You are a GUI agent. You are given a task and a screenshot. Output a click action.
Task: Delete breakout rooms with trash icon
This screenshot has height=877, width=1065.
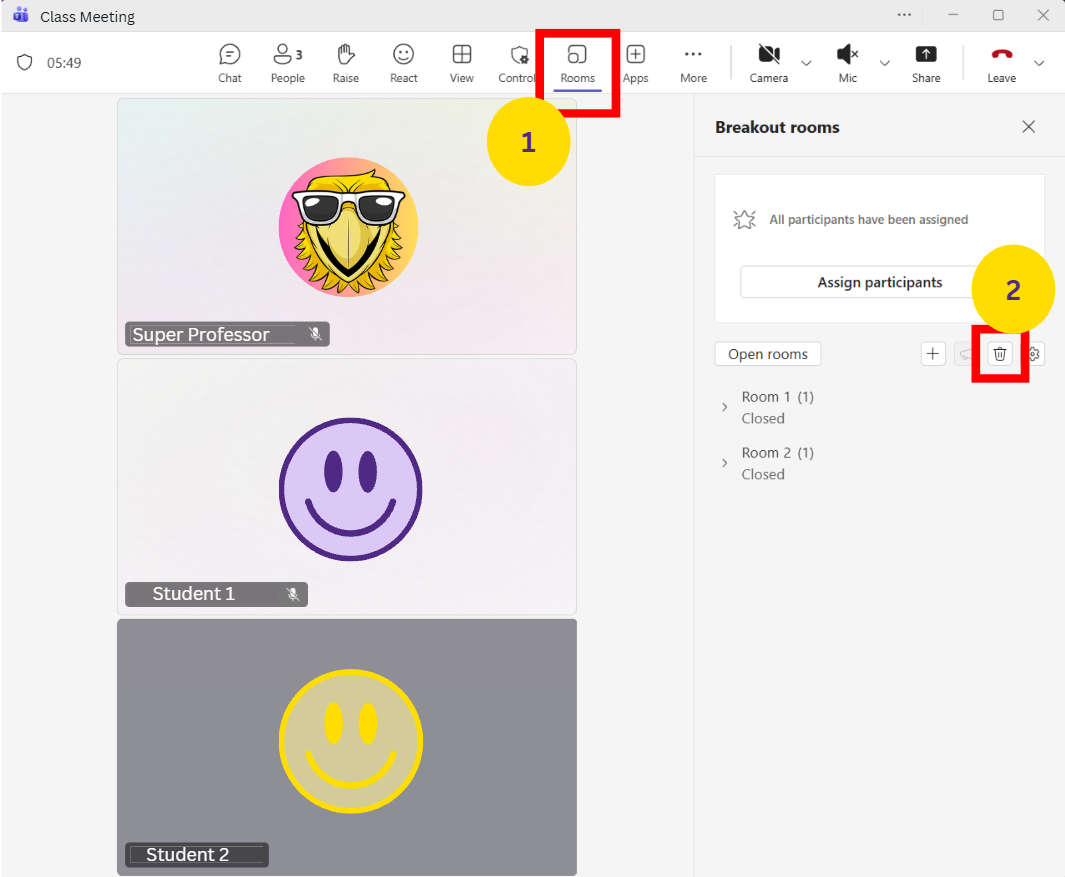coord(999,354)
